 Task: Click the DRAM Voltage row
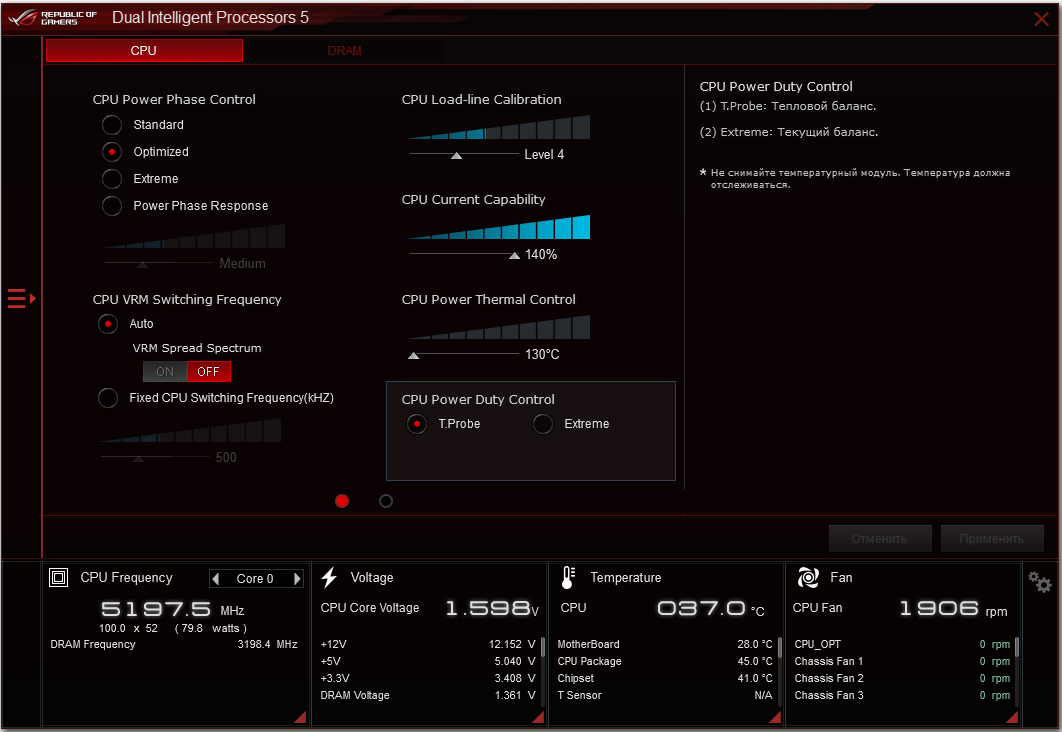[428, 695]
